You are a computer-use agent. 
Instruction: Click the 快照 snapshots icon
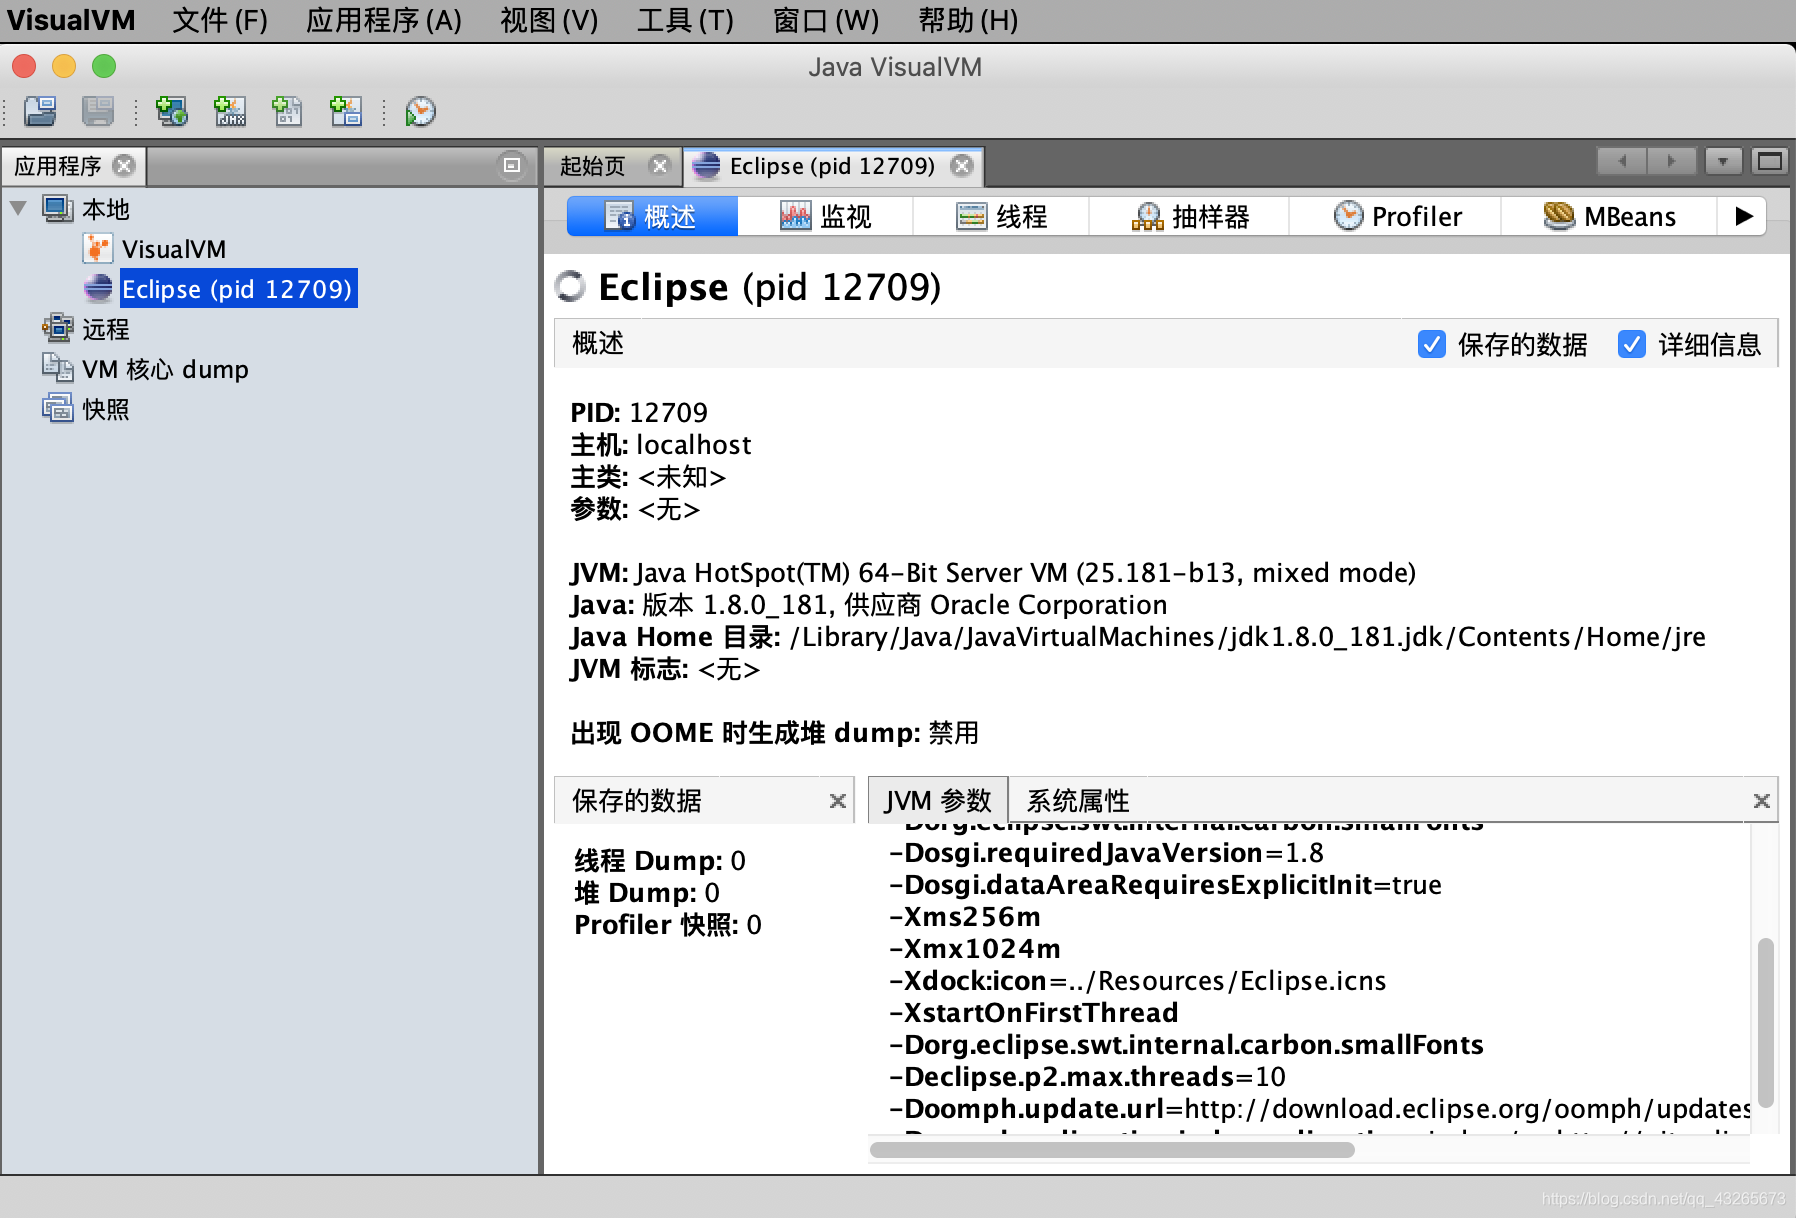click(58, 408)
